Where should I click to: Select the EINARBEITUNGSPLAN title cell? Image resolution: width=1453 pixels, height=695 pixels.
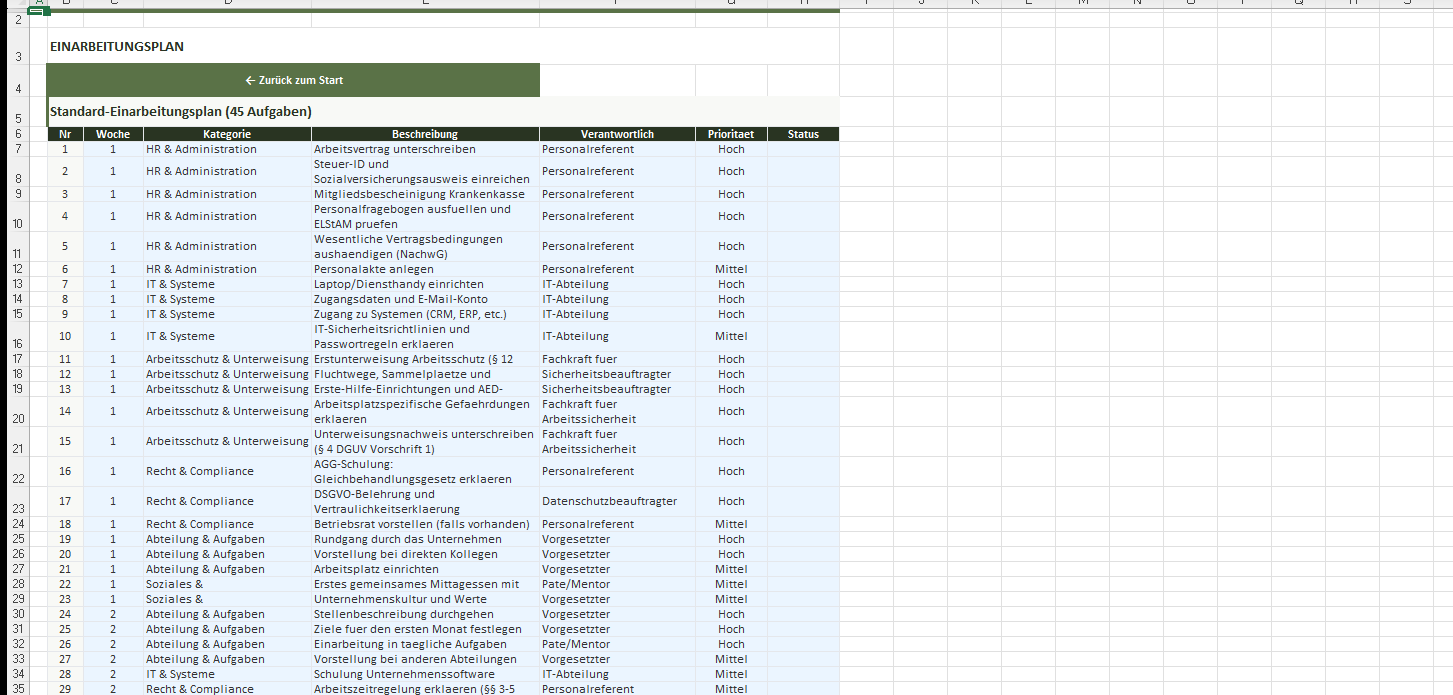(x=117, y=47)
